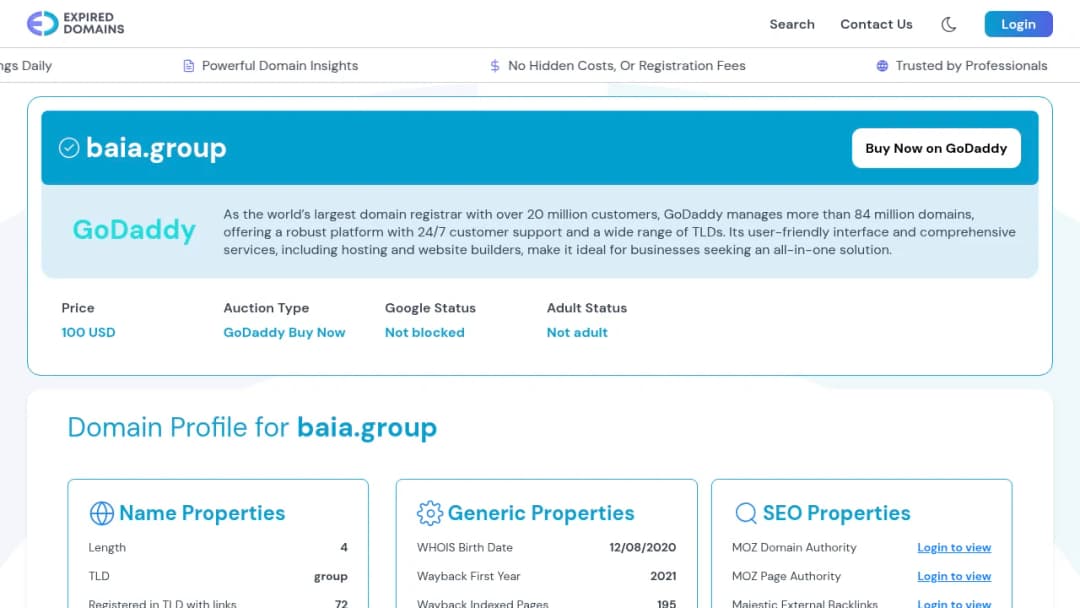Click the Name Properties heading
This screenshot has width=1080, height=608.
point(202,513)
